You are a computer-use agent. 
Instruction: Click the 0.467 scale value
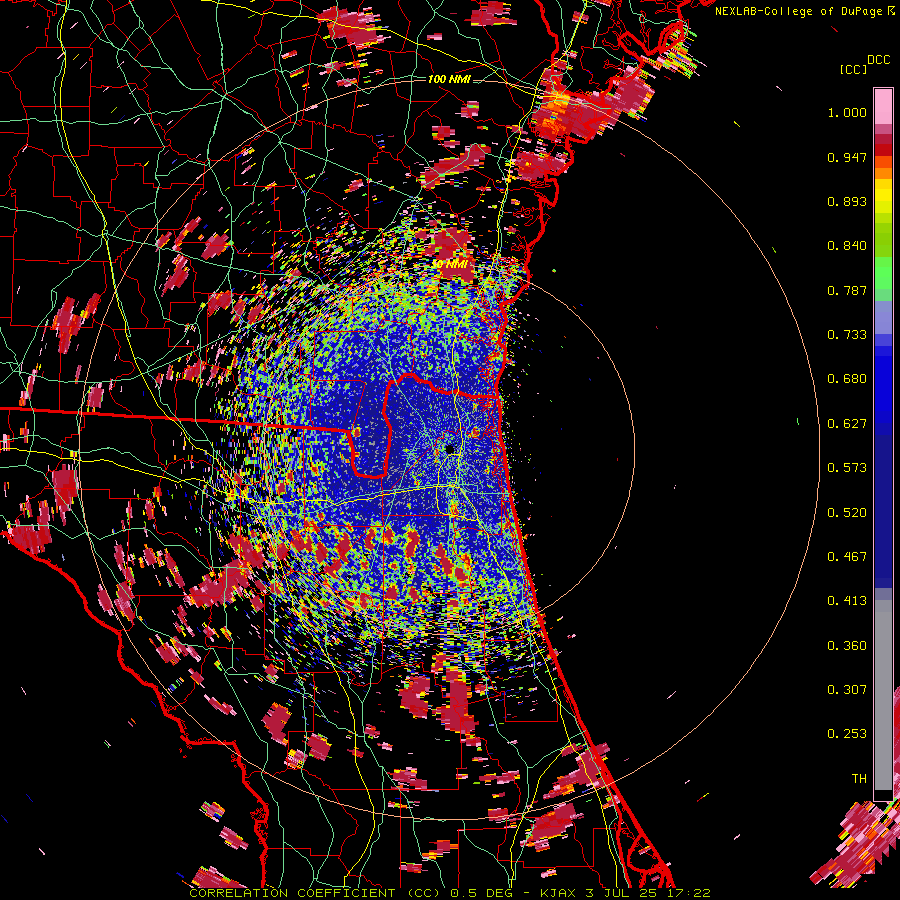[x=847, y=557]
